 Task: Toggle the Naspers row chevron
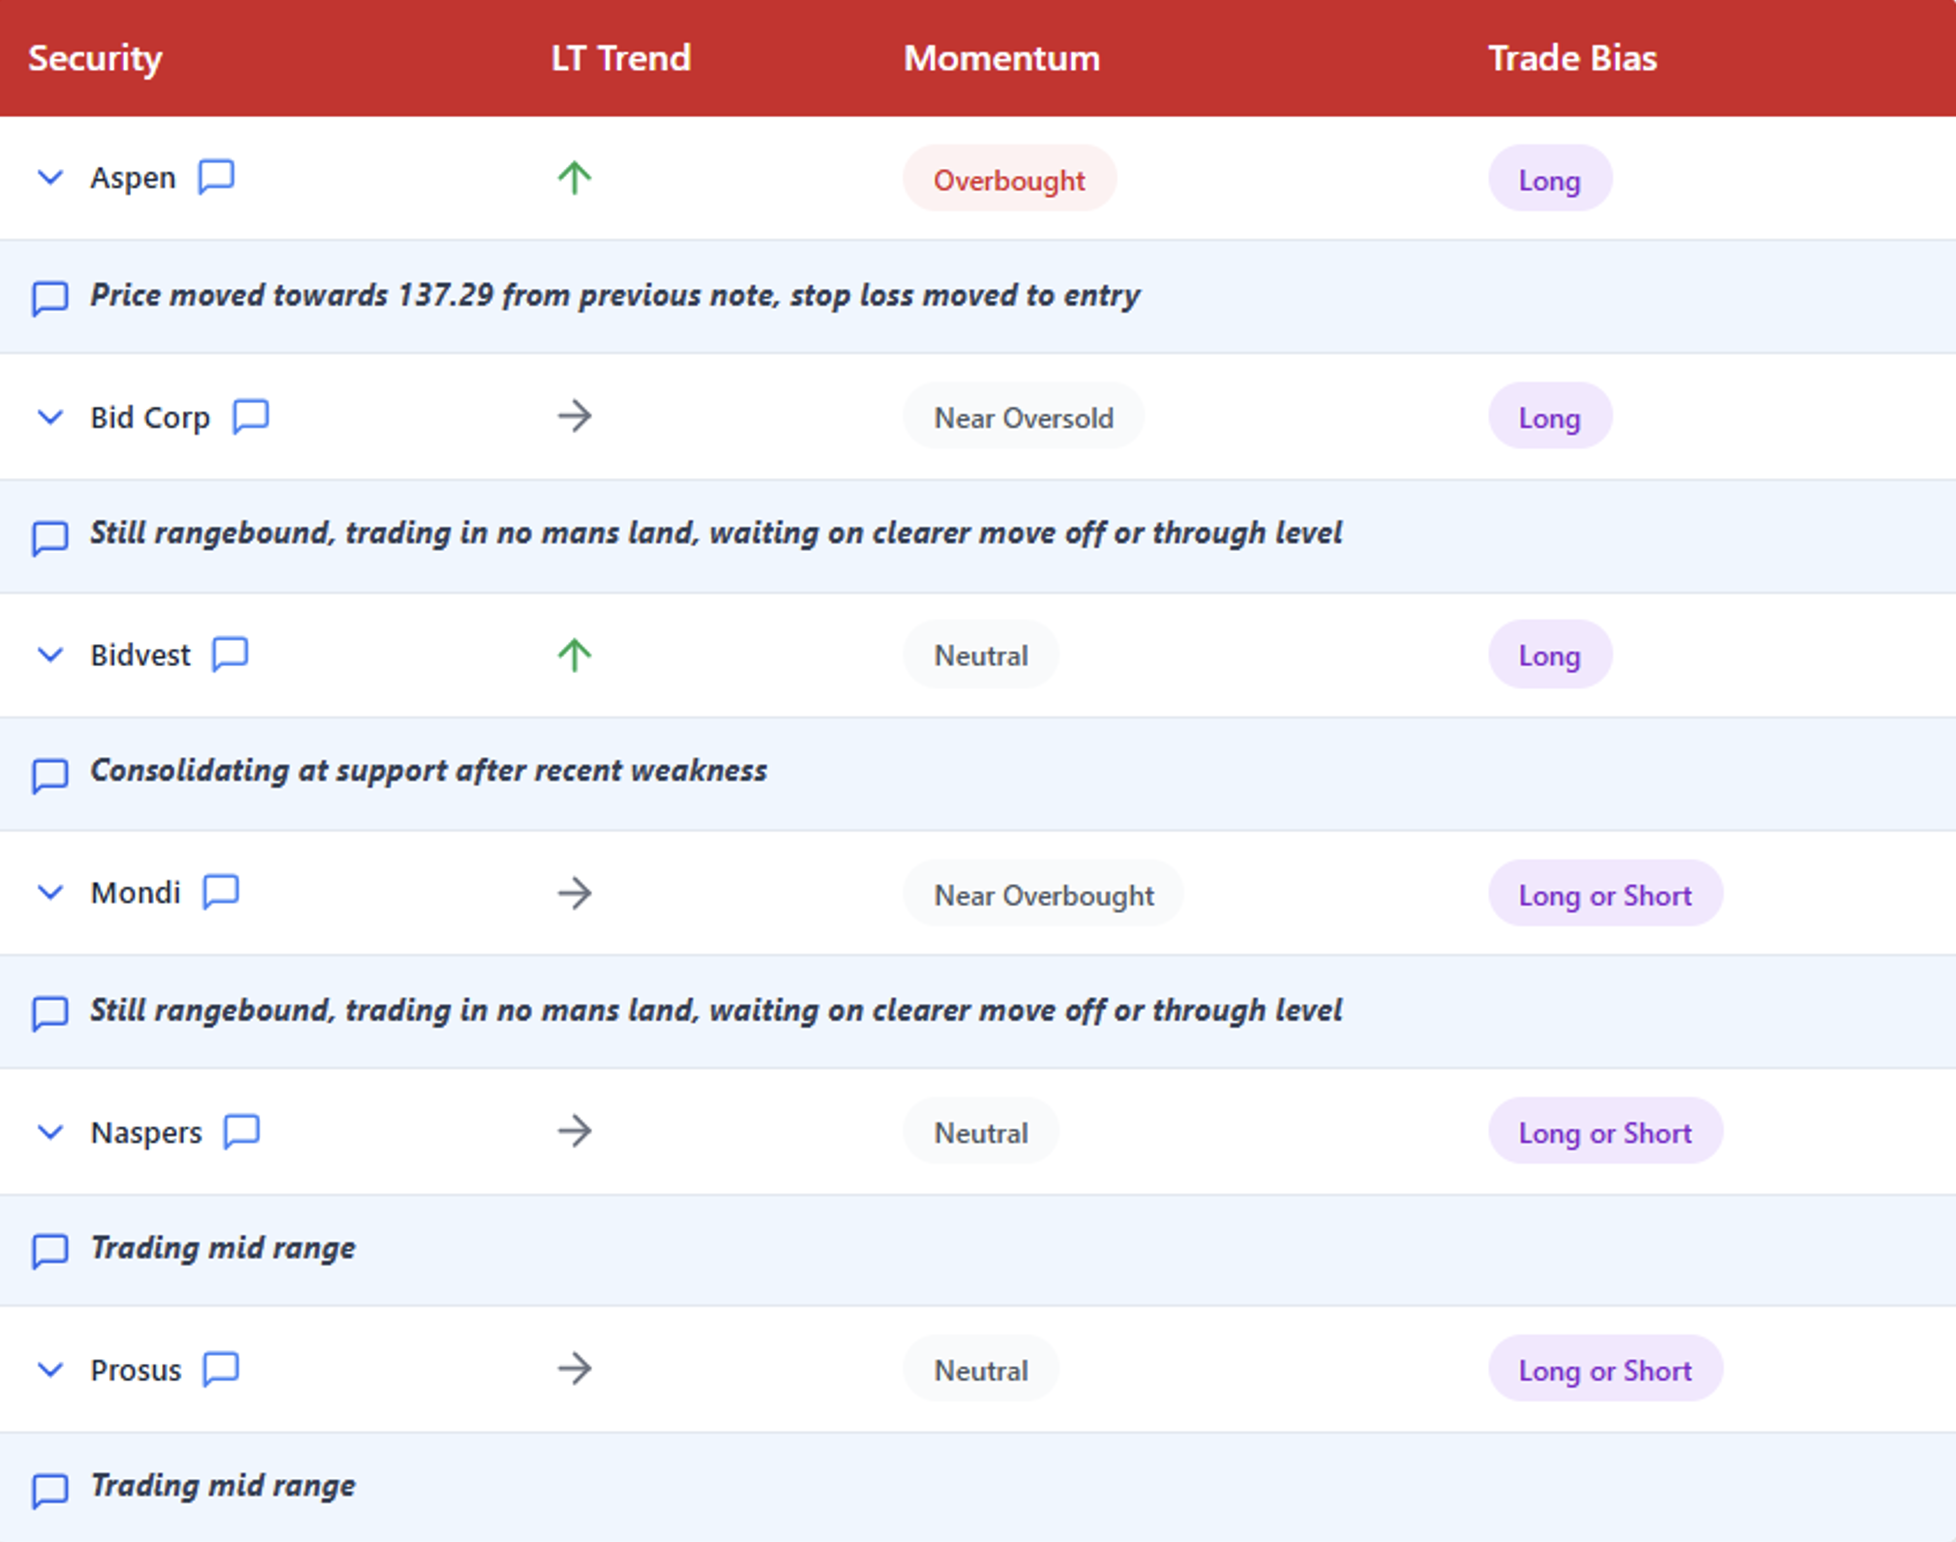(50, 1132)
